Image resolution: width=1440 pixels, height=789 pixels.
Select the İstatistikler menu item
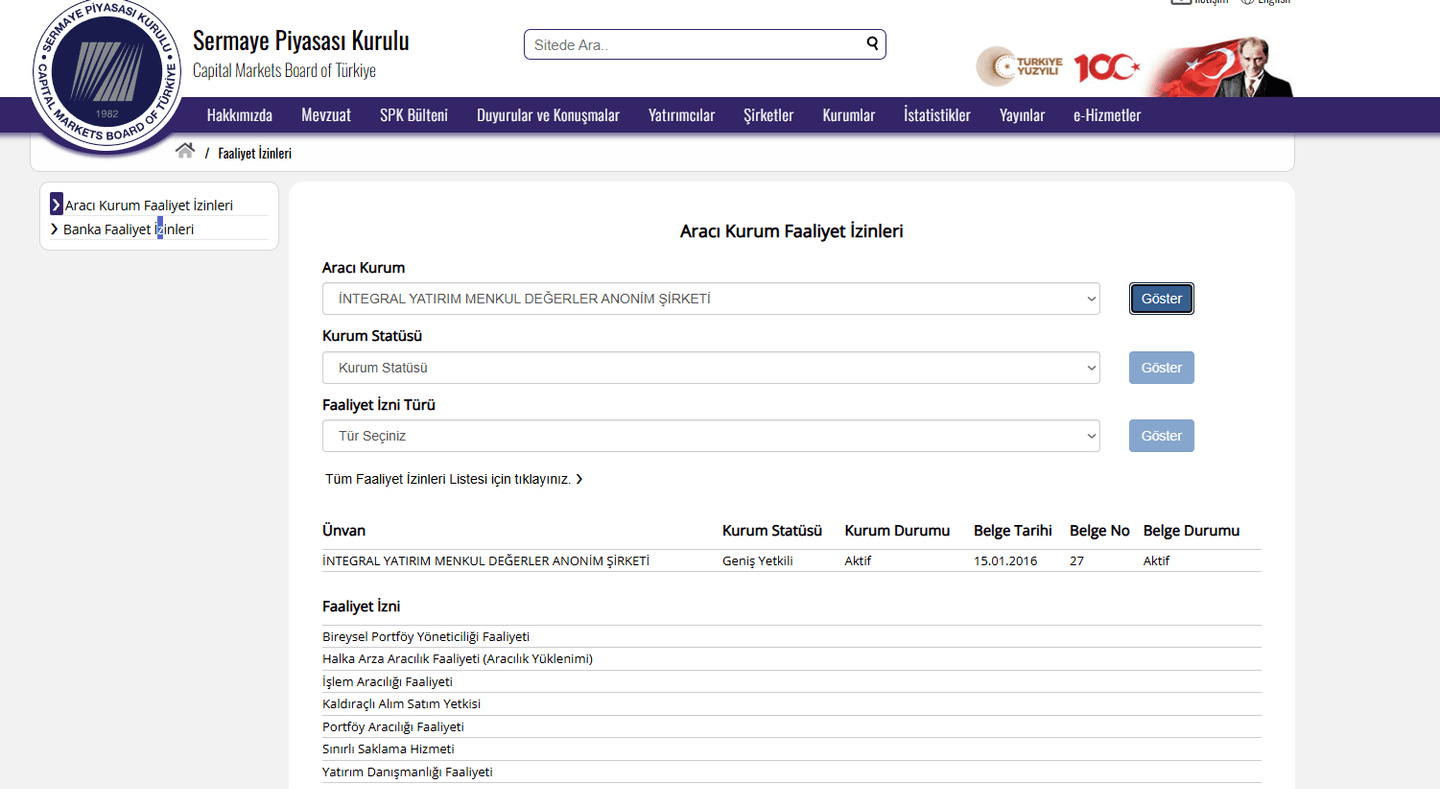coord(936,115)
